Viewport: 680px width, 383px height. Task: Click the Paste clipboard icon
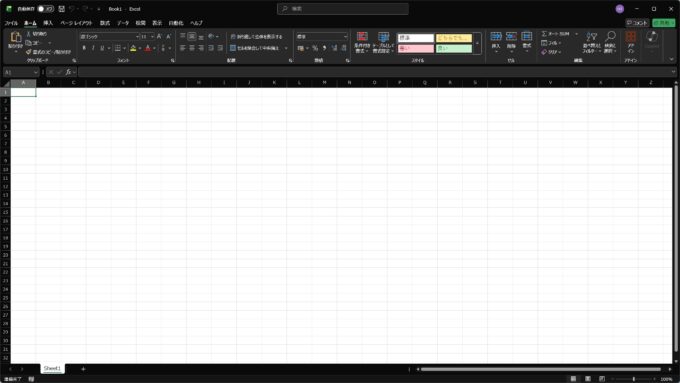pos(16,37)
